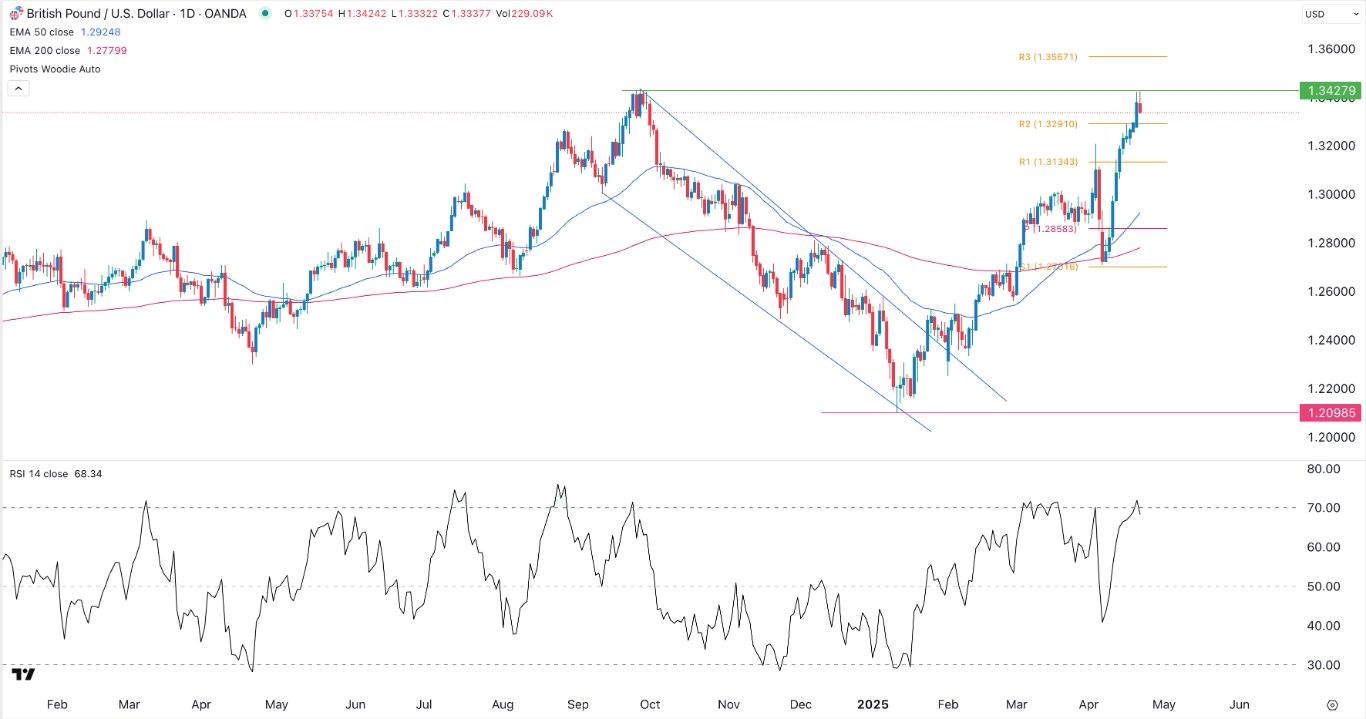
Task: Collapse the indicator legend with chevron
Action: tap(17, 88)
